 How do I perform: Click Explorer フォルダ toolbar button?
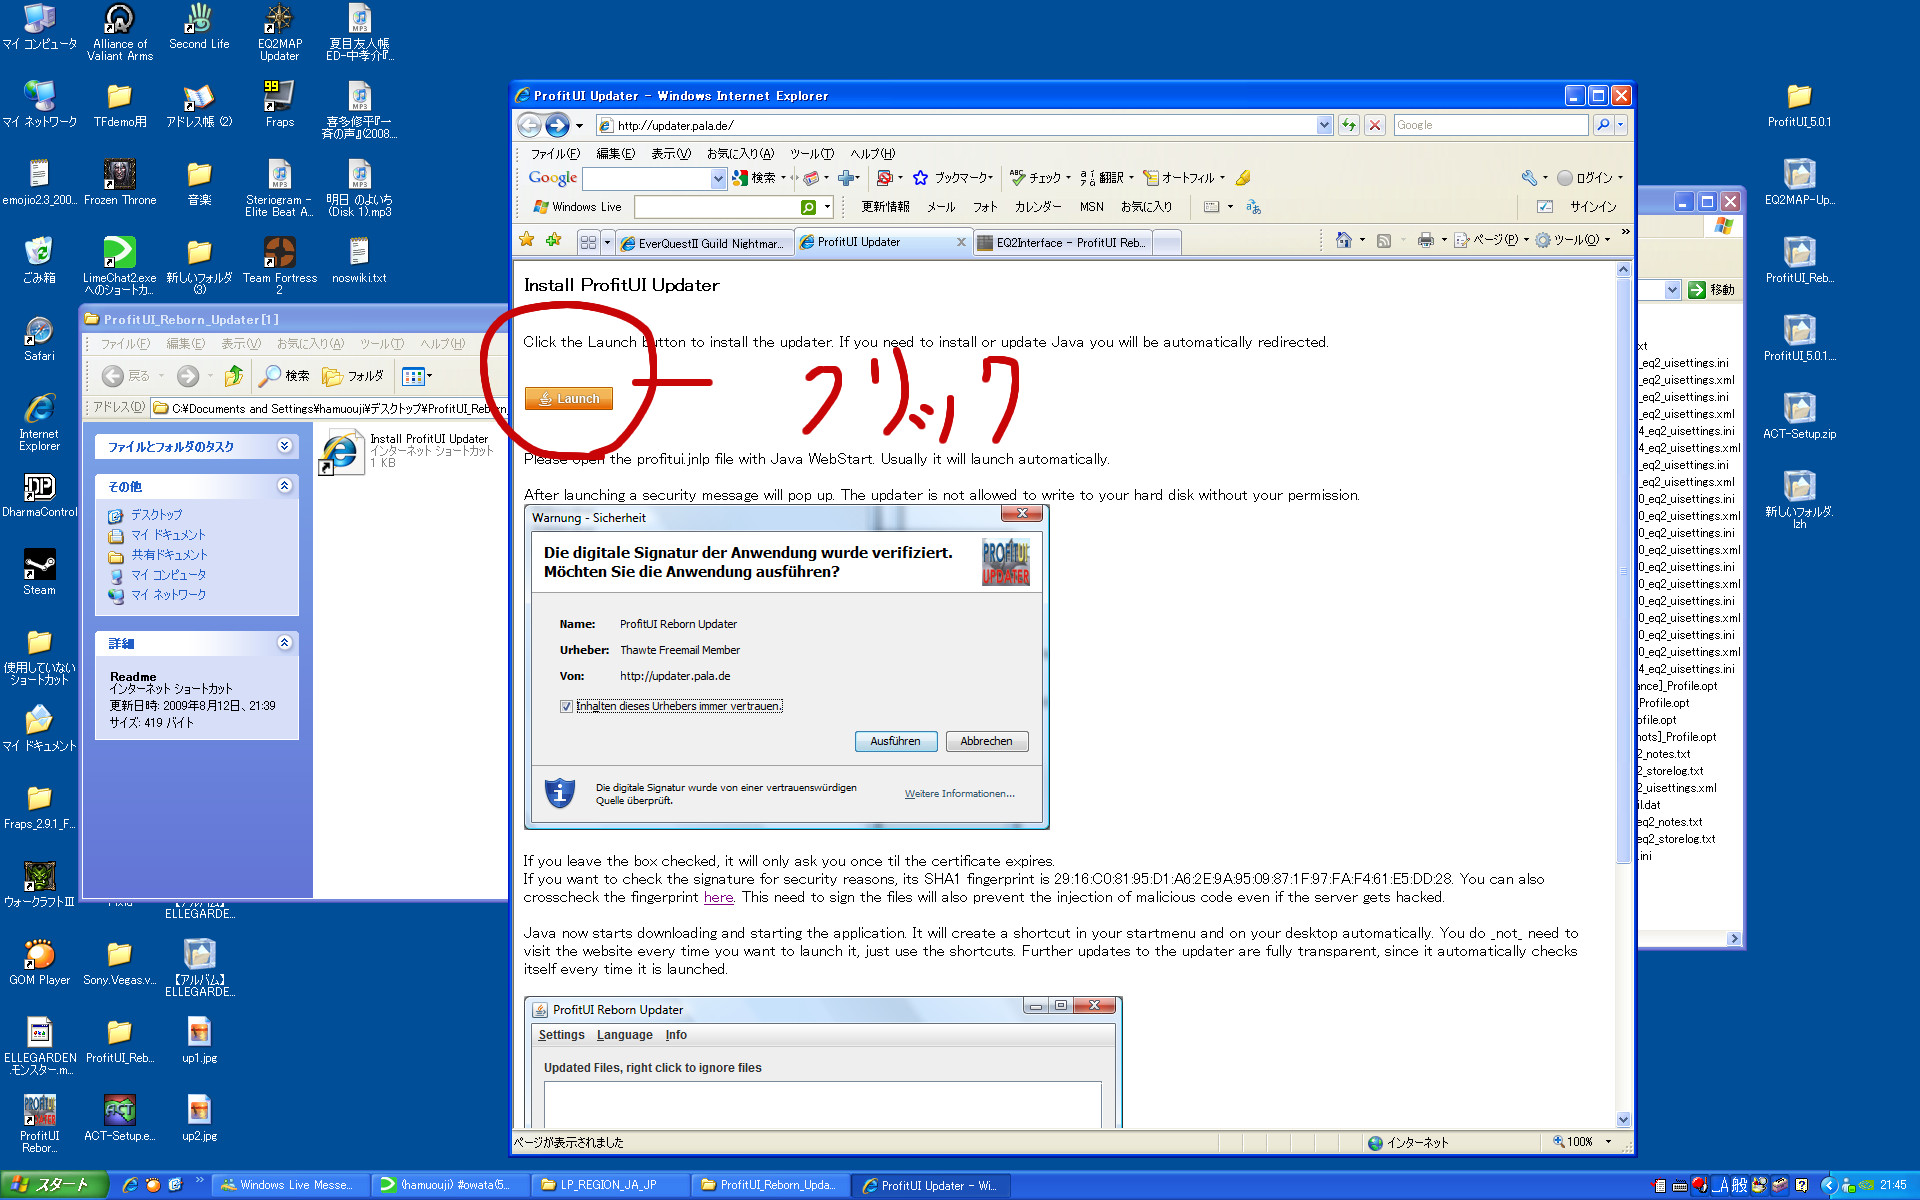[353, 376]
